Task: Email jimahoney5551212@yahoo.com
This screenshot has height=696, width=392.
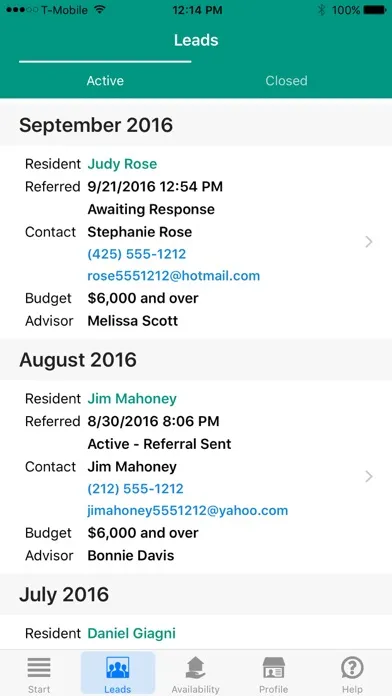Action: pyautogui.click(x=187, y=511)
